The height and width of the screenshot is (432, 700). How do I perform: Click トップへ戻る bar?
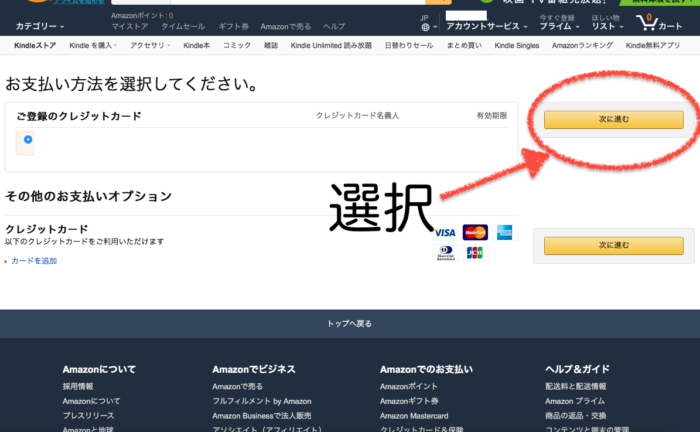(x=350, y=324)
